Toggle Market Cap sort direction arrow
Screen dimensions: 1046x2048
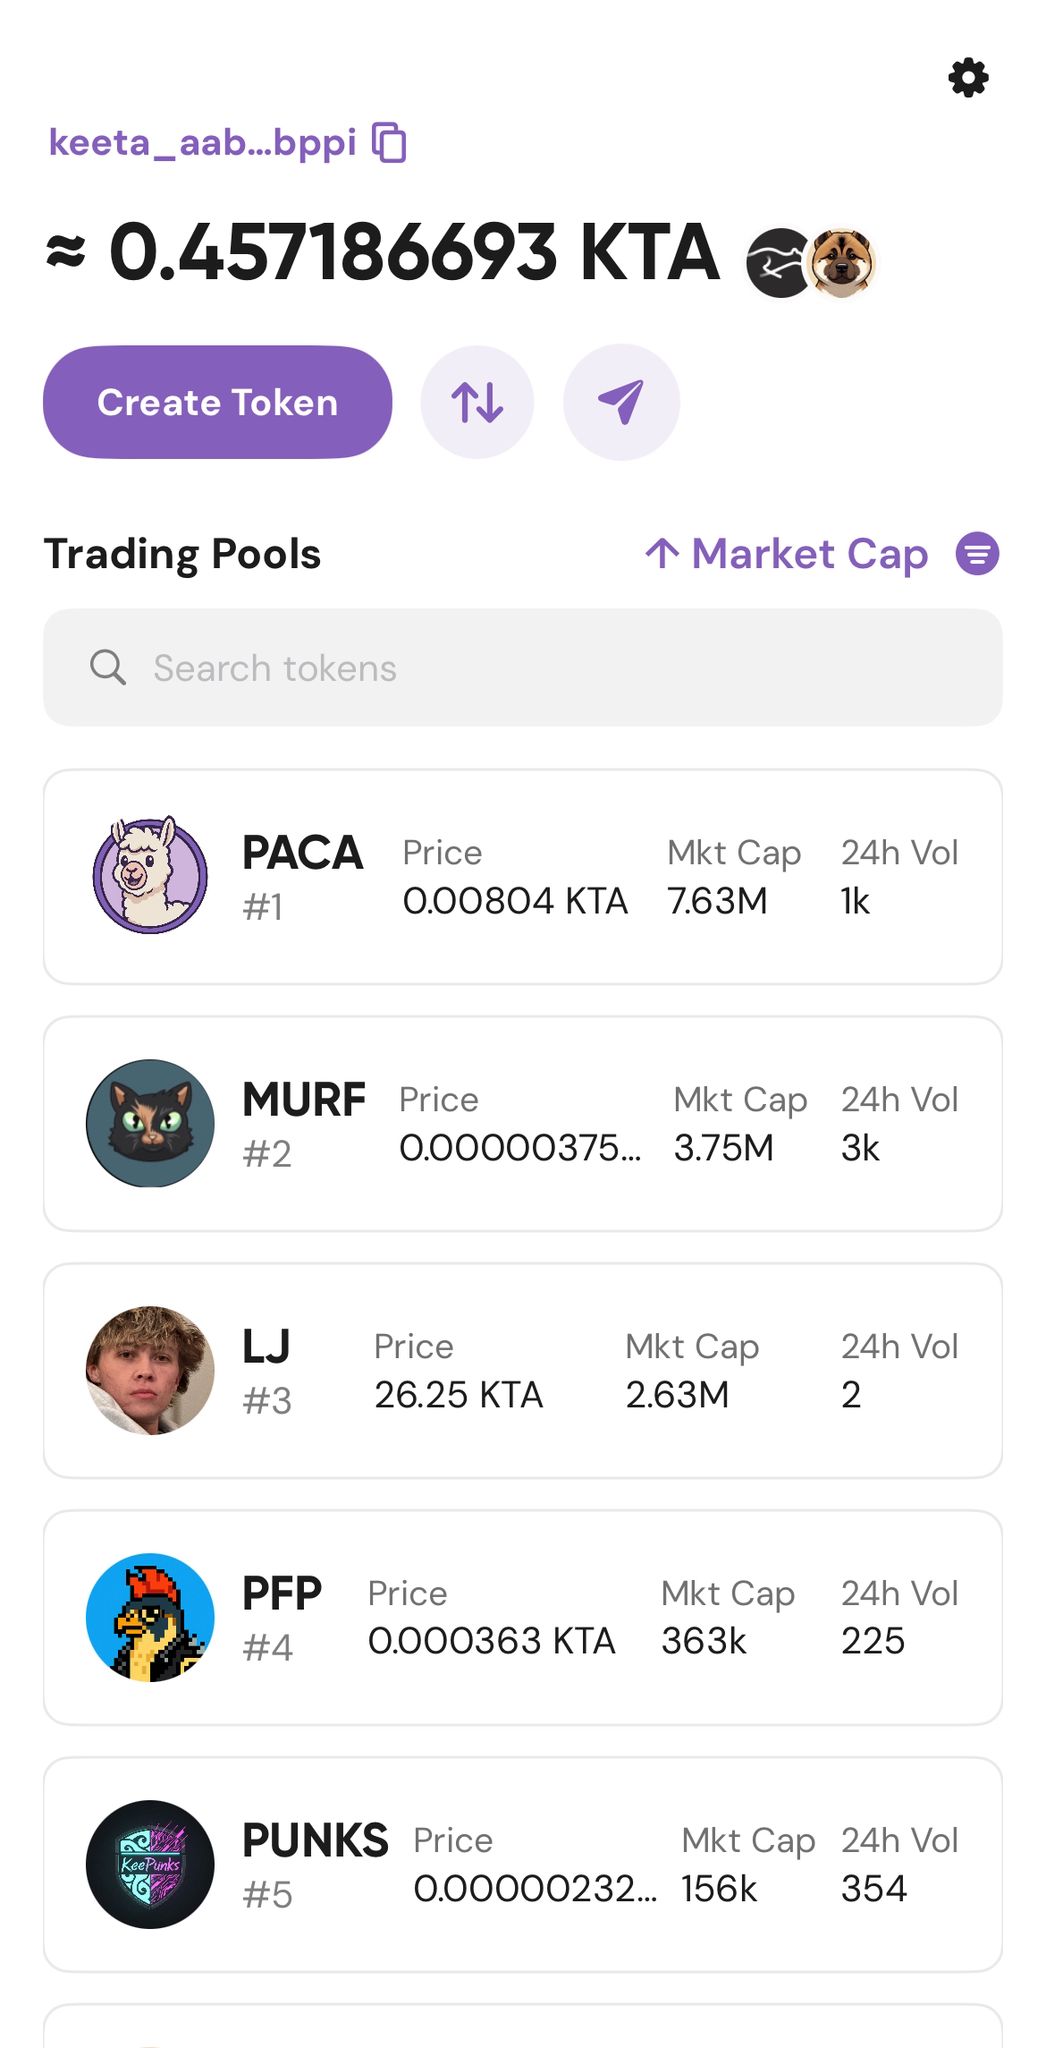662,553
